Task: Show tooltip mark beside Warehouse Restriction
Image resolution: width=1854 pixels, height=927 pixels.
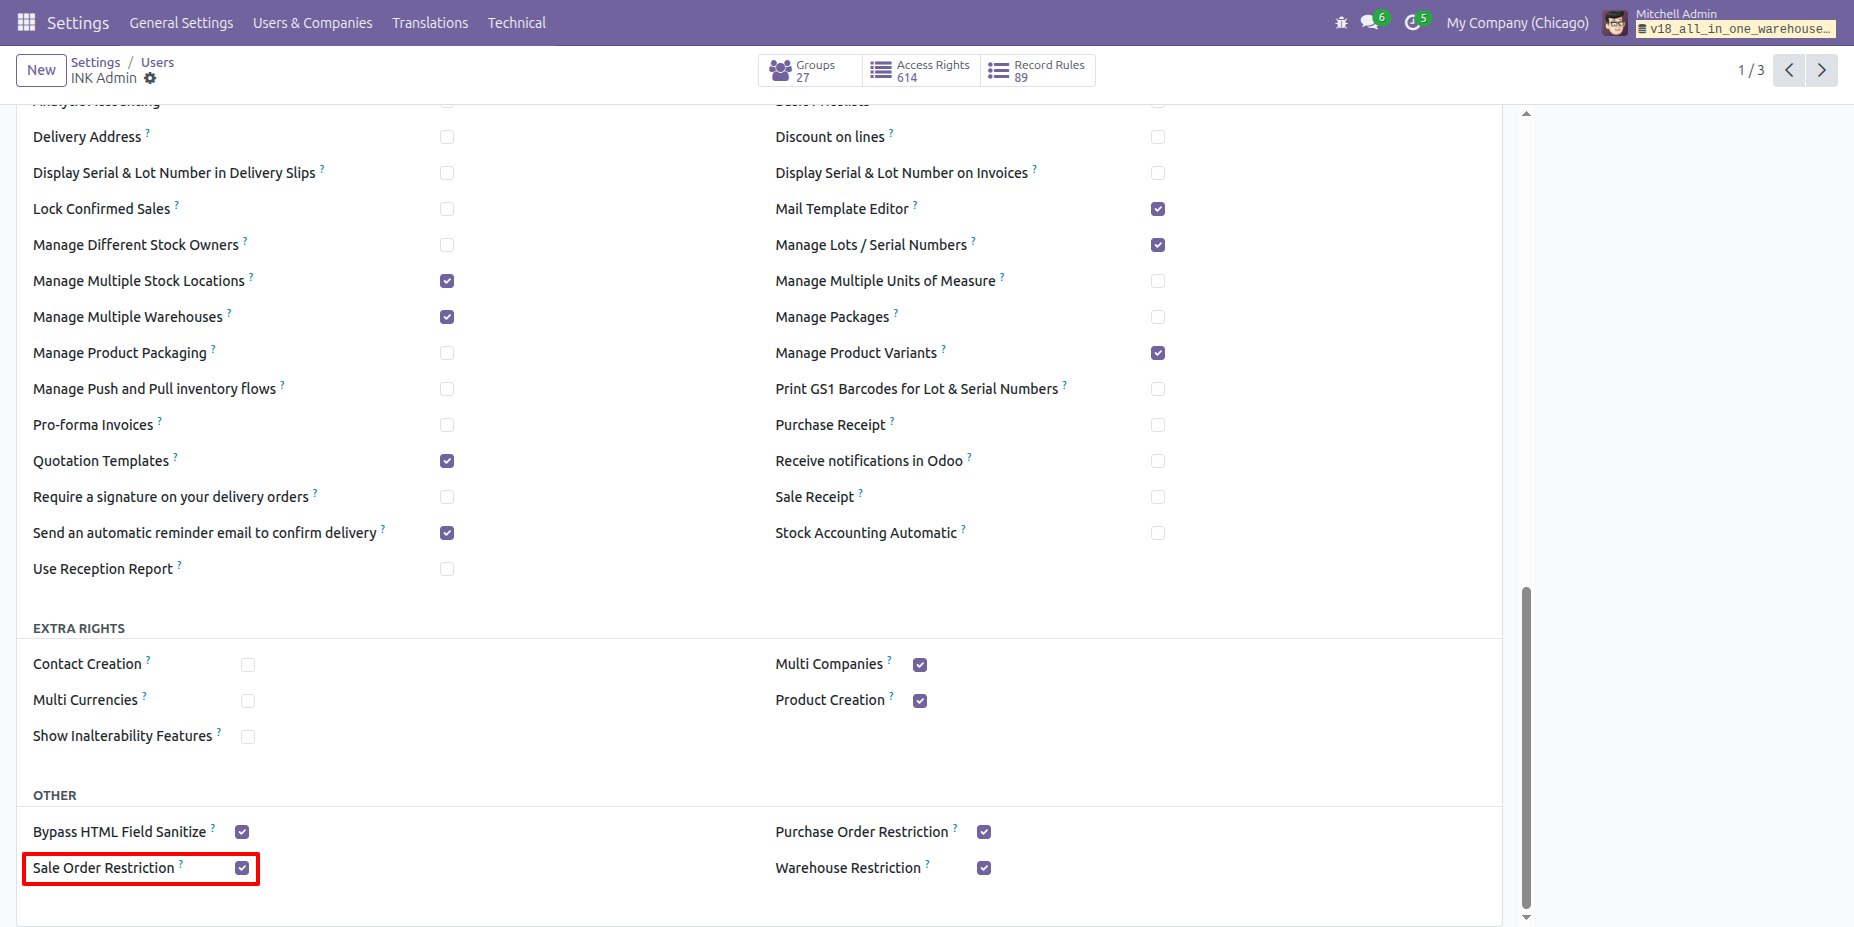Action: 927,863
